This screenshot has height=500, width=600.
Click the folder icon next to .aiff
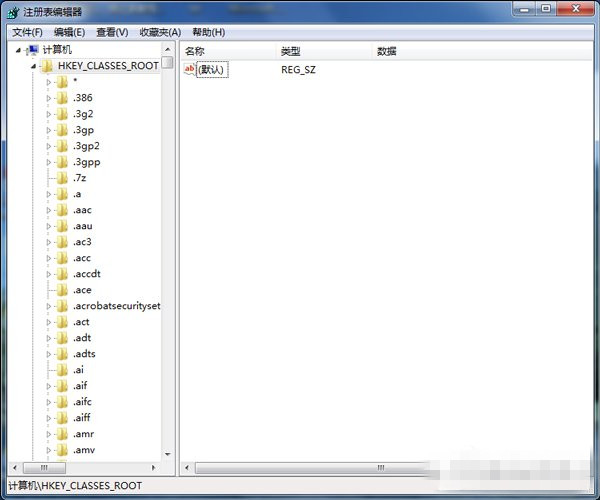click(62, 418)
